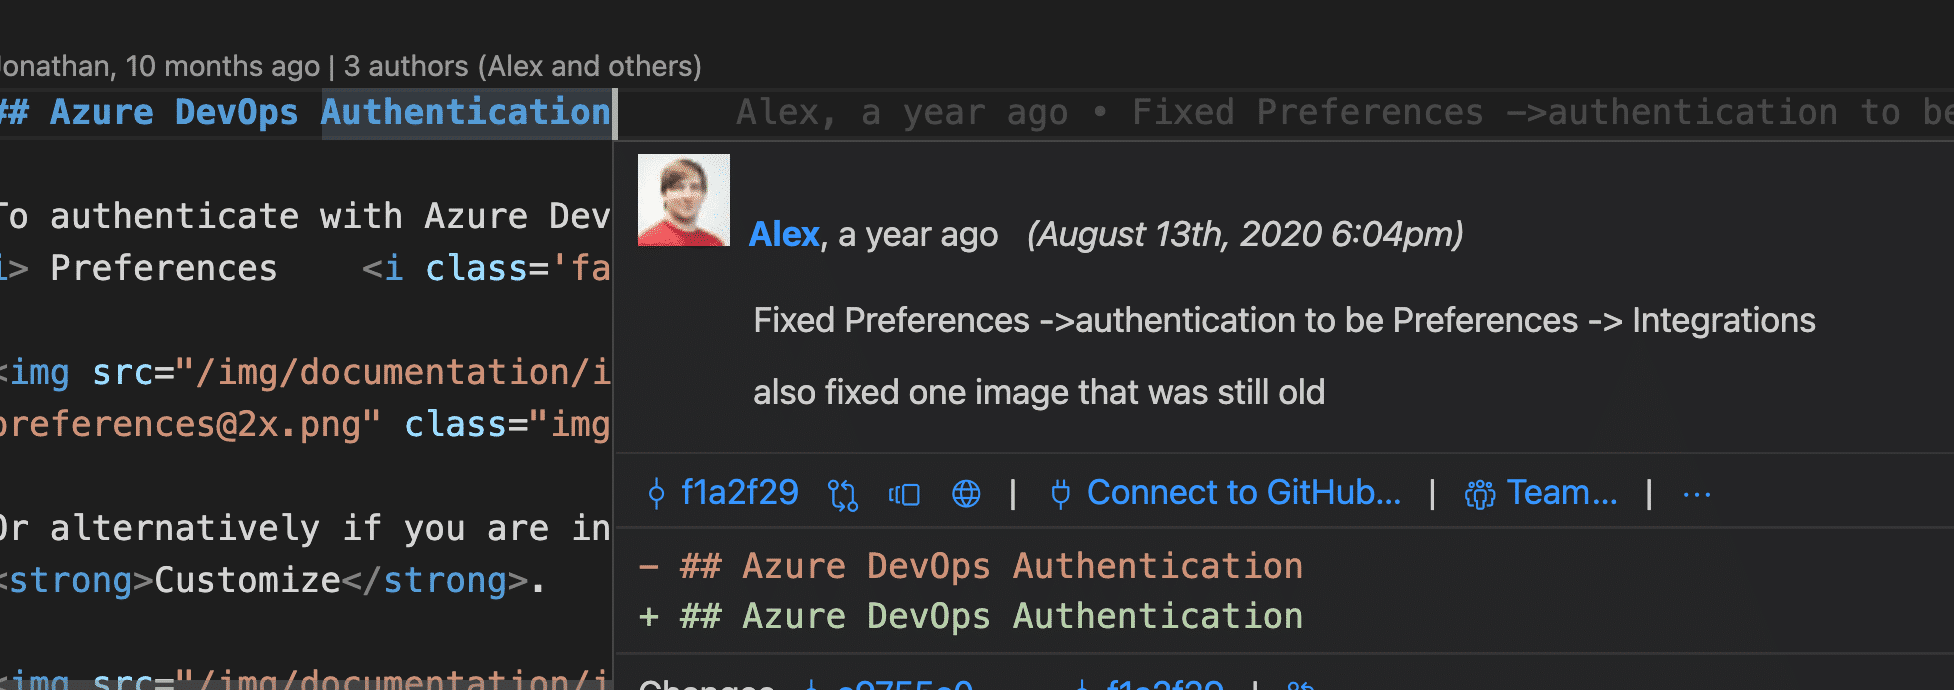Click the author name Alex

(783, 233)
